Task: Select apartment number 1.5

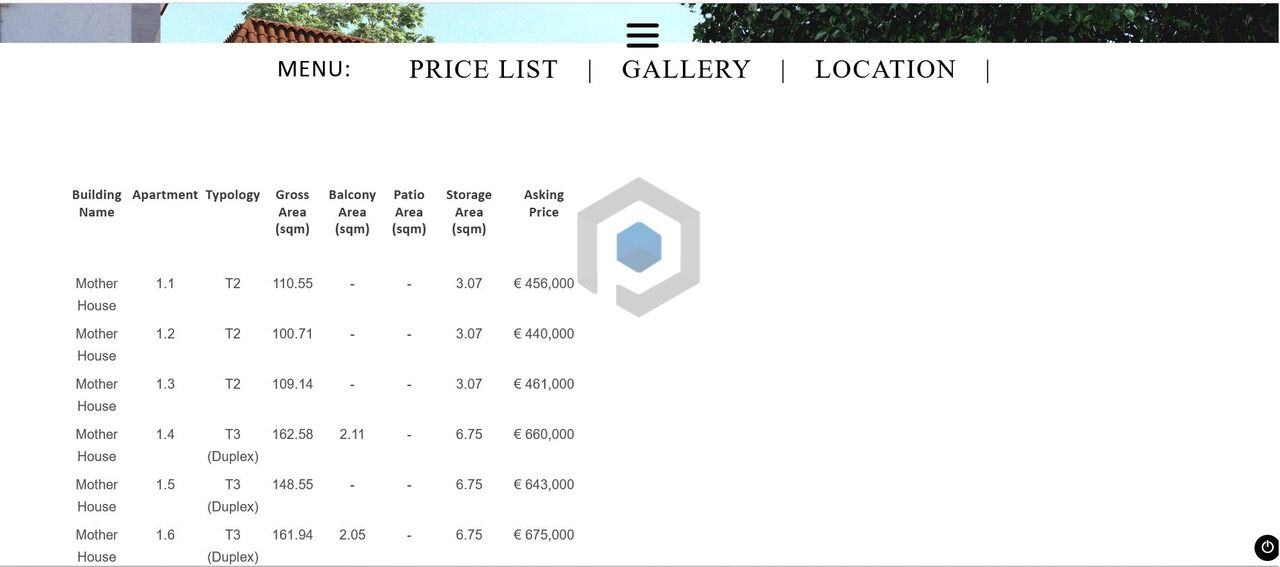Action: tap(165, 484)
